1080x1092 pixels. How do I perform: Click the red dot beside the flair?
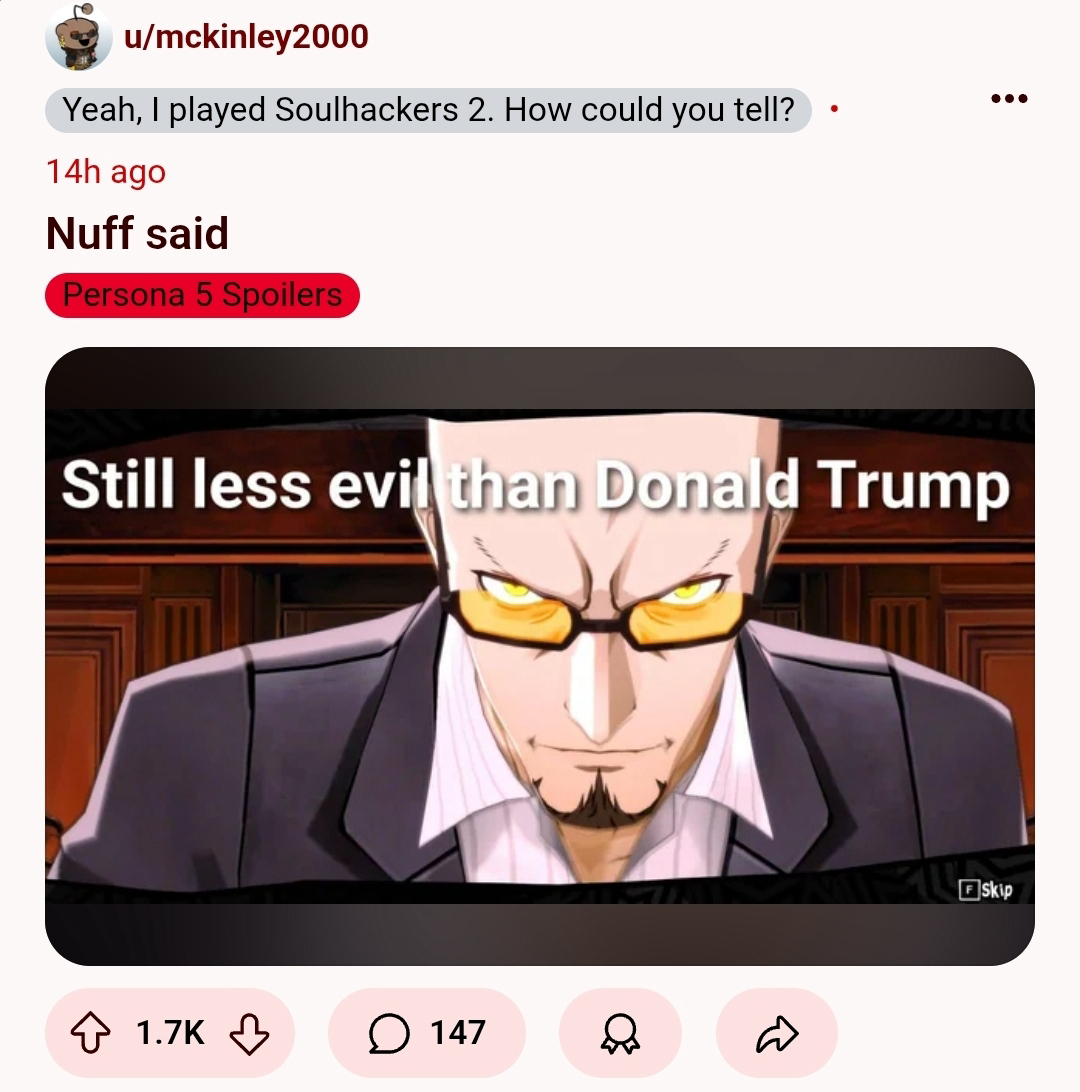coord(834,109)
